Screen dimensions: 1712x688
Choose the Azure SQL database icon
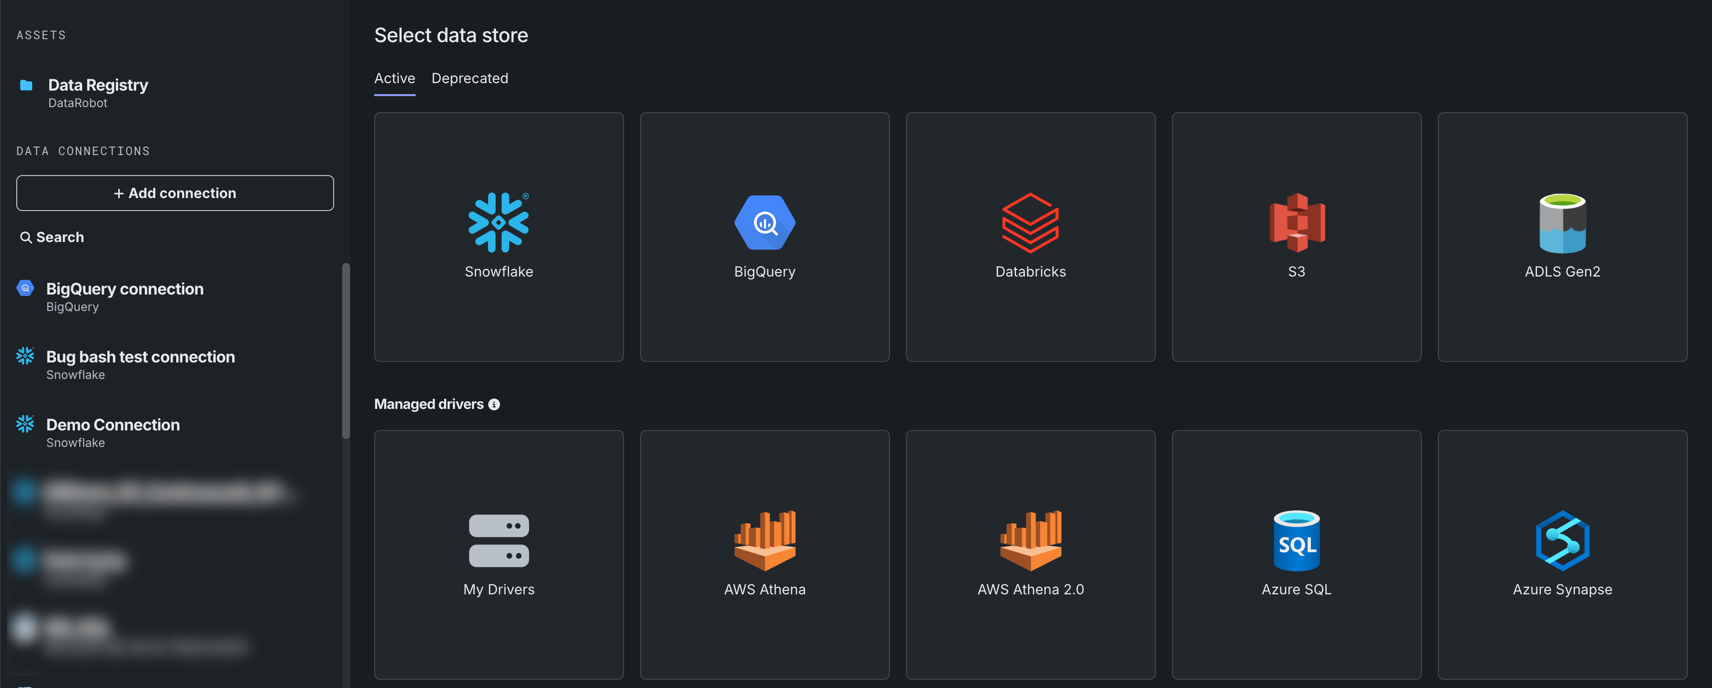coord(1297,540)
